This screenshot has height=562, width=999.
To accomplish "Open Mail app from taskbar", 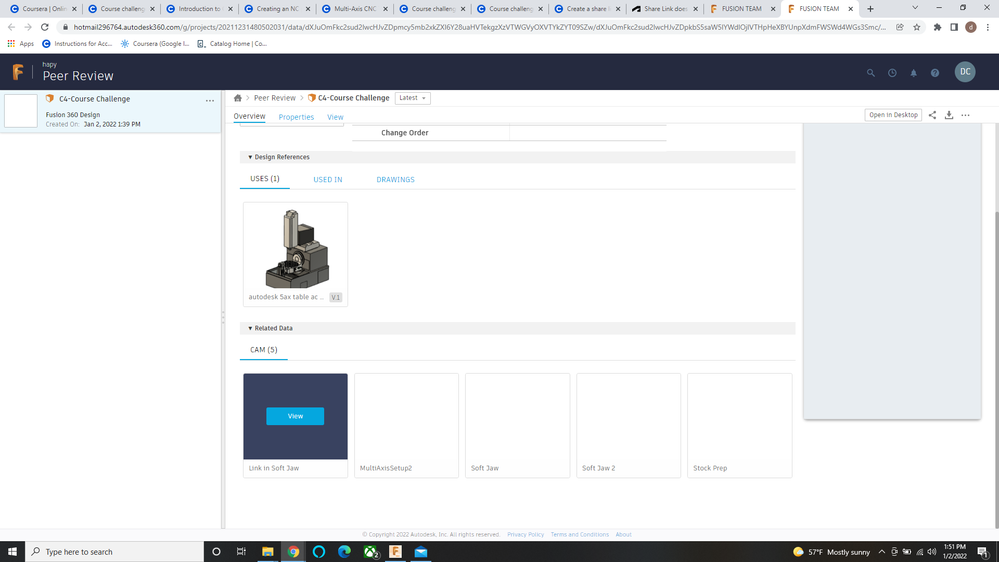I will (x=420, y=552).
